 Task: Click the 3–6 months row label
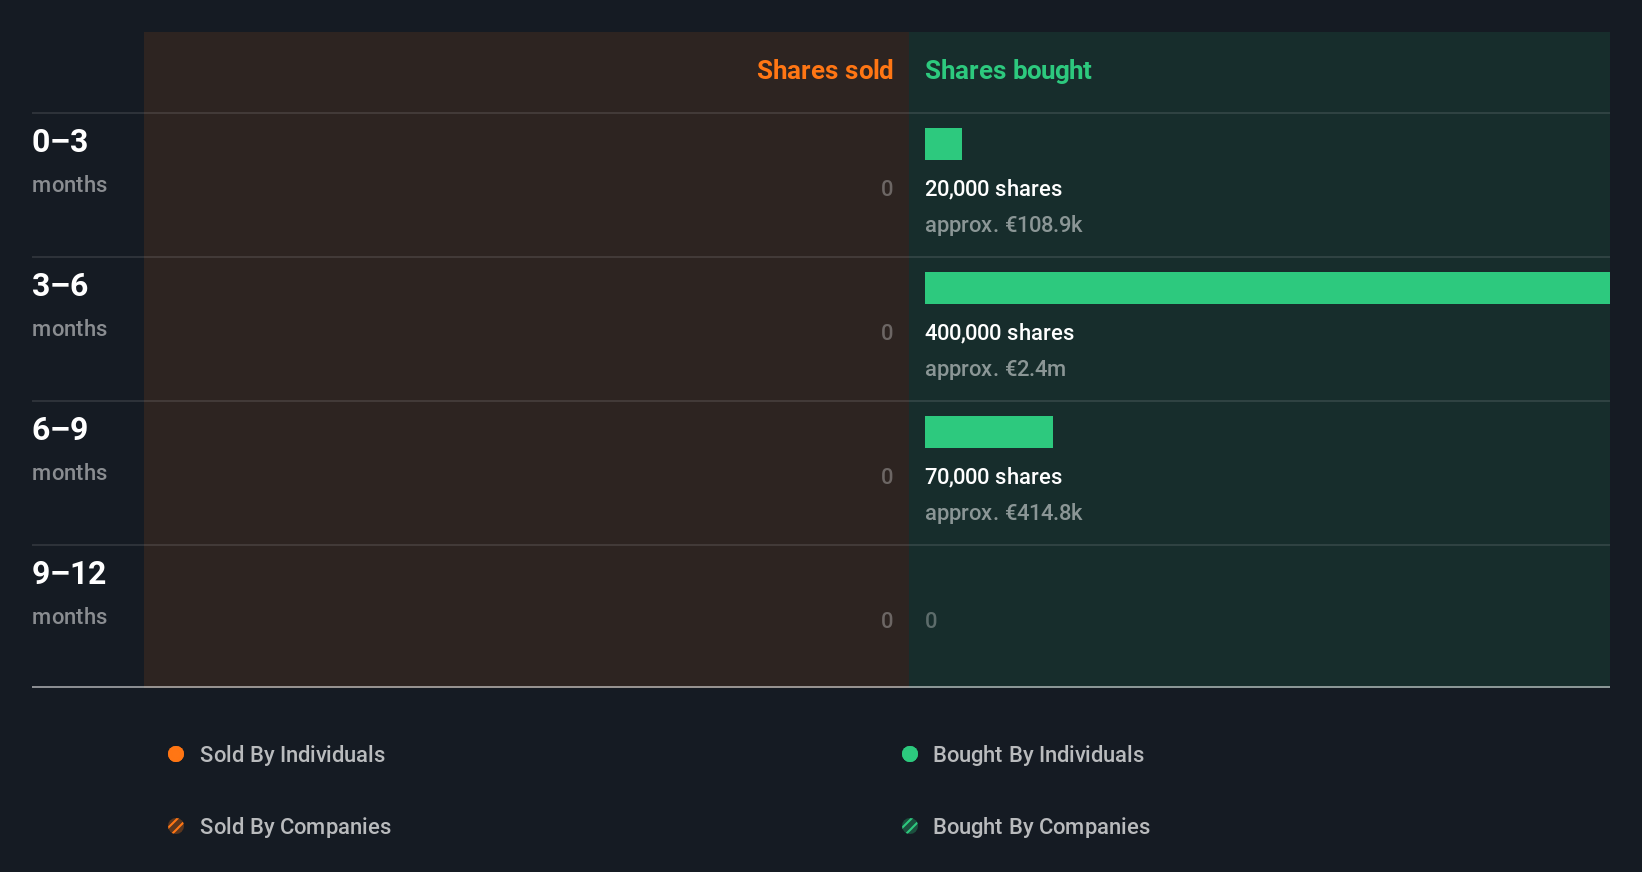[69, 305]
